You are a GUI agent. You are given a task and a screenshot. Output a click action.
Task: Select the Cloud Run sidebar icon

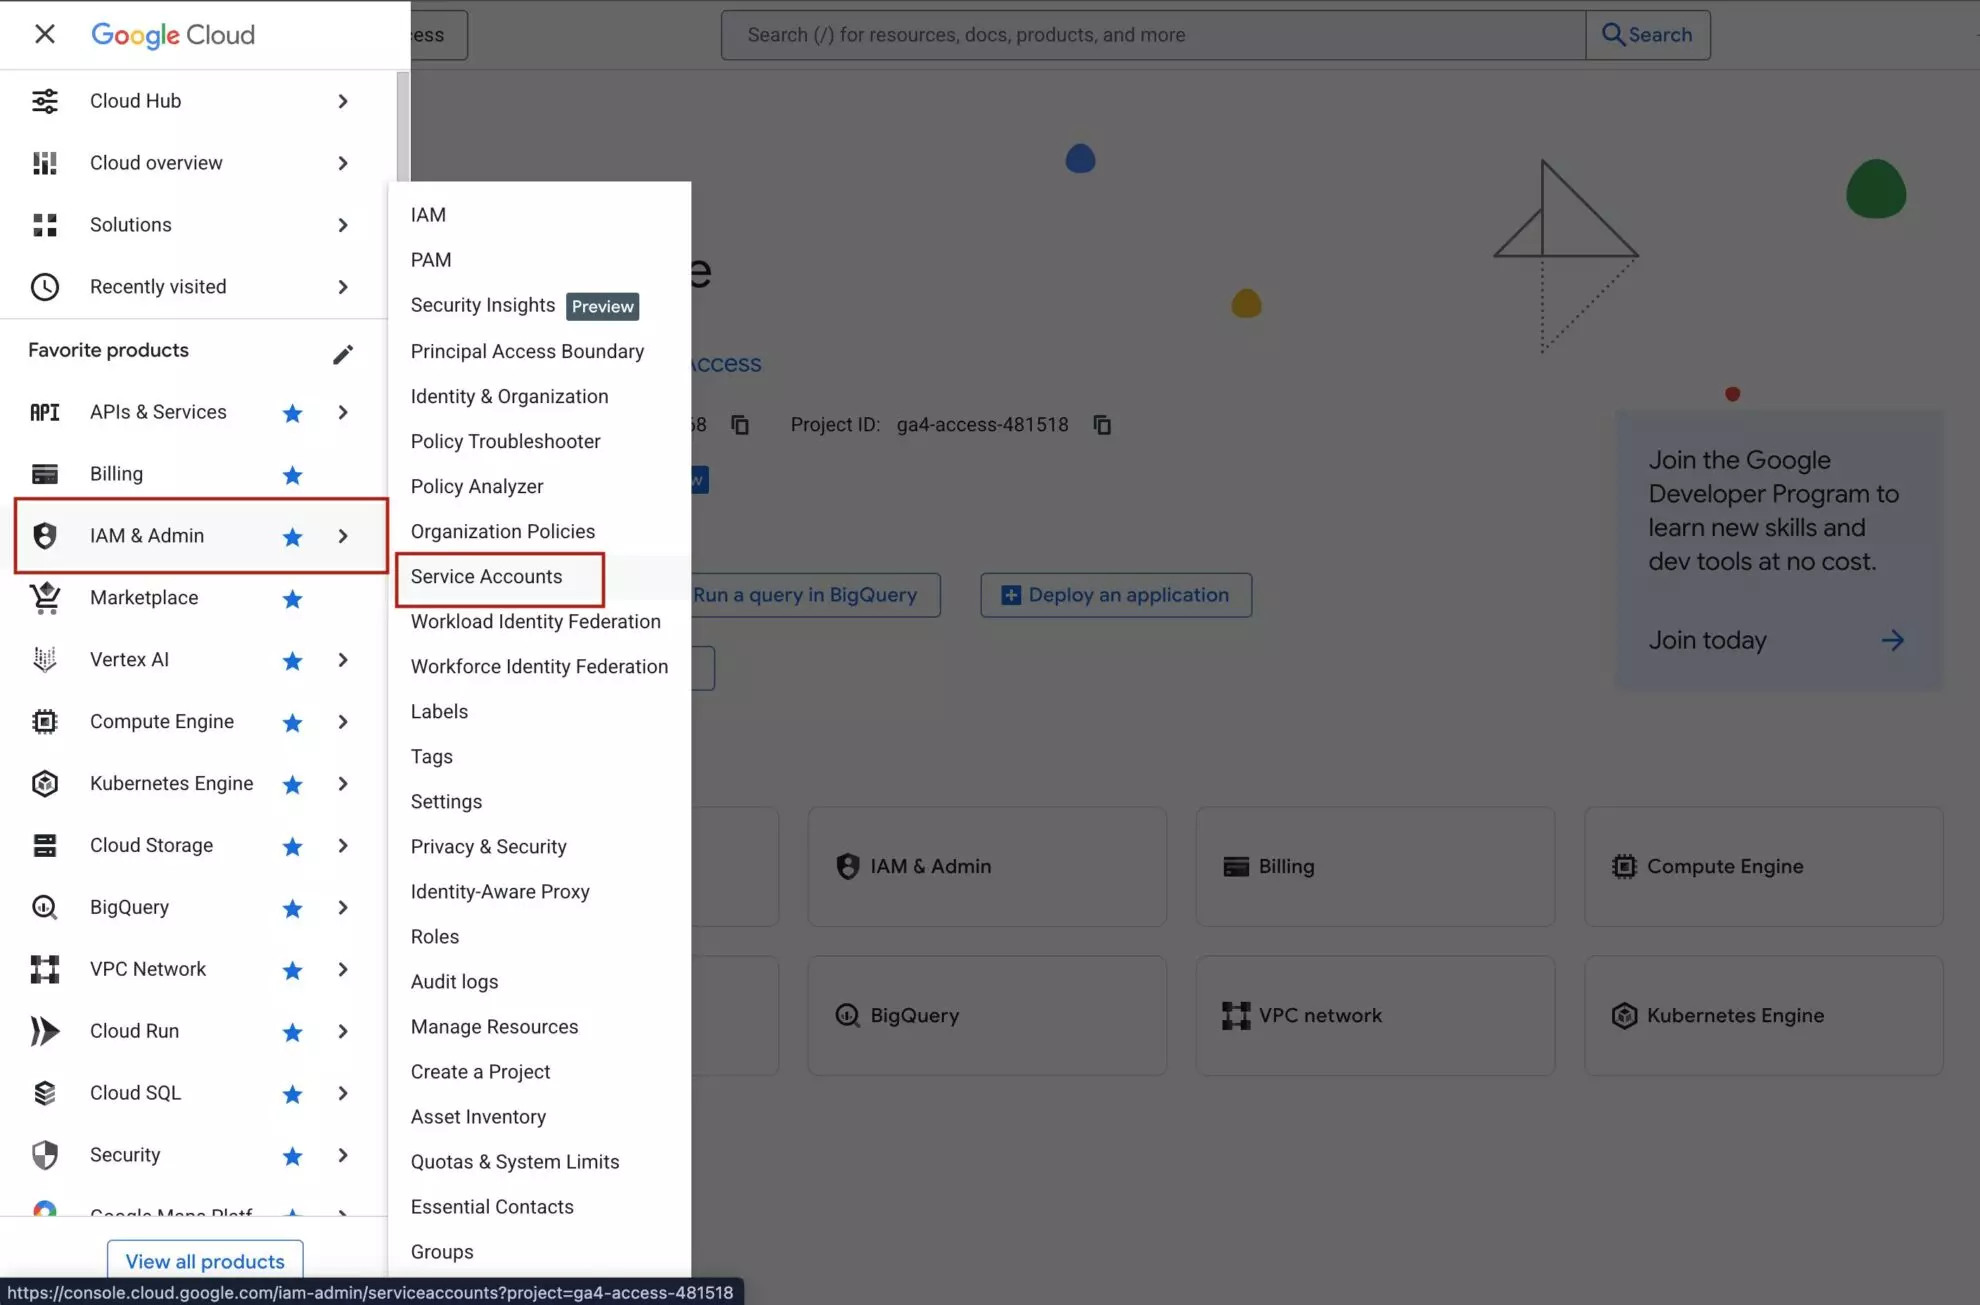(45, 1031)
